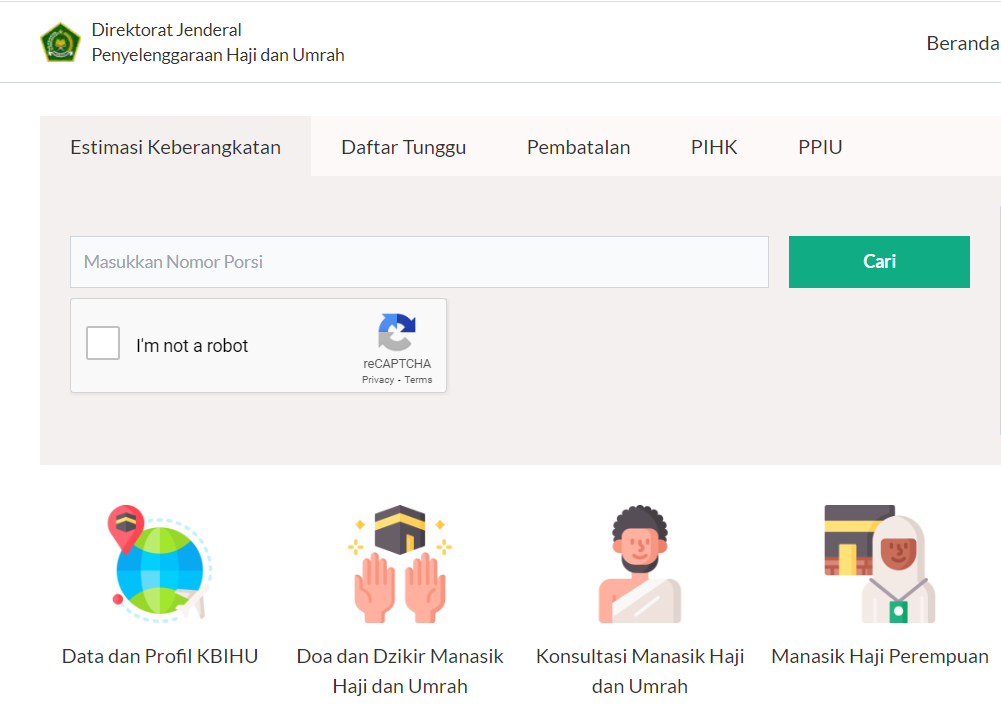
Task: Open Doa dan Dzikir Manasik Haji dan Umrah link
Action: [400, 671]
